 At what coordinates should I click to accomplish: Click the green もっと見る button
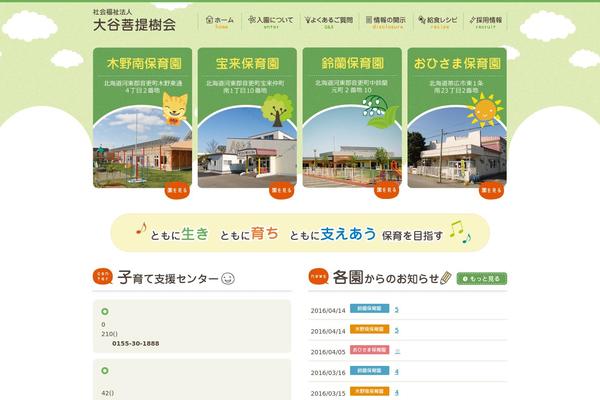point(482,279)
